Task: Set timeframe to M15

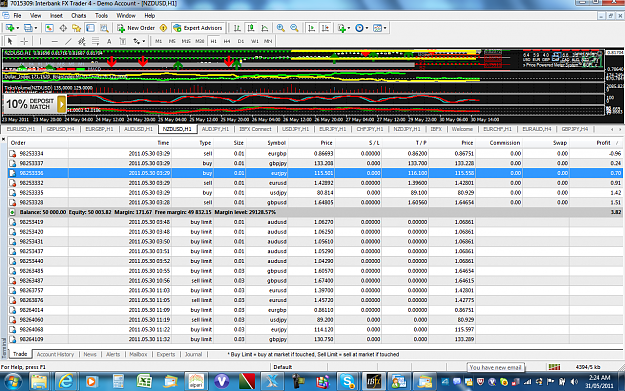Action: click(x=186, y=41)
